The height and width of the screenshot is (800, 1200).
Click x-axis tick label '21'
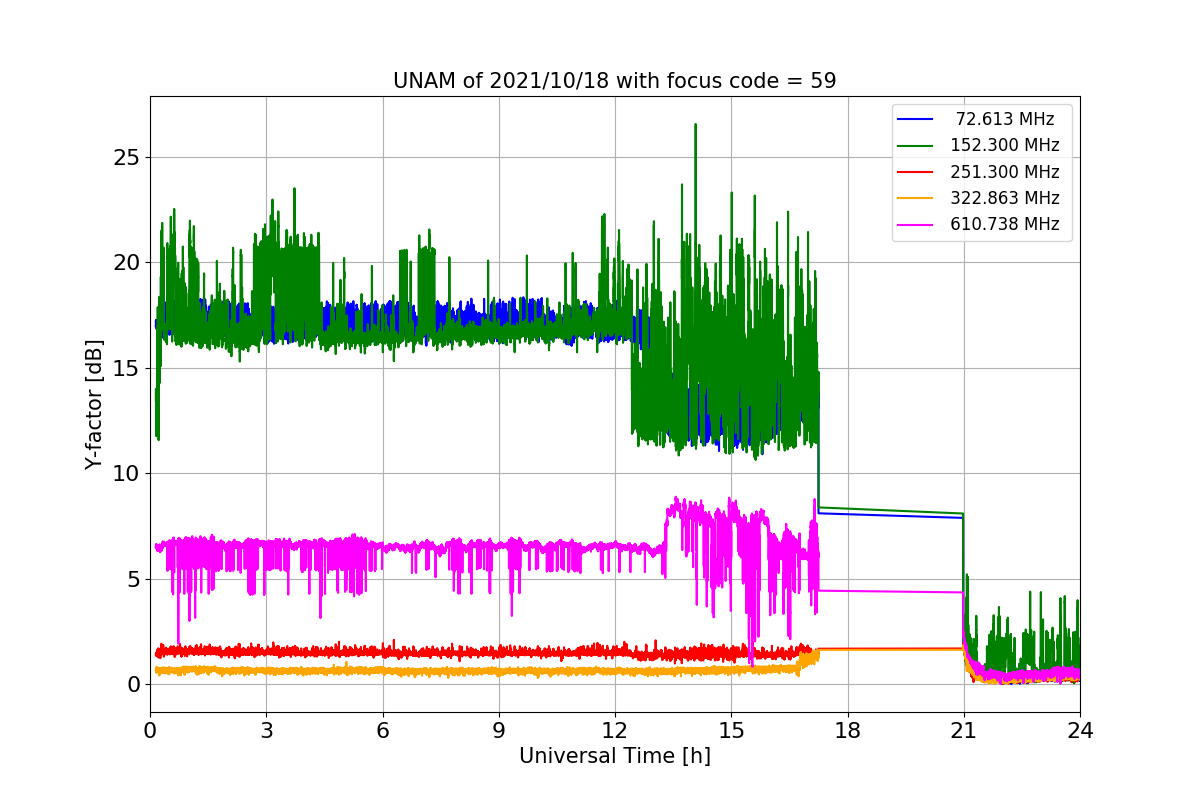963,731
